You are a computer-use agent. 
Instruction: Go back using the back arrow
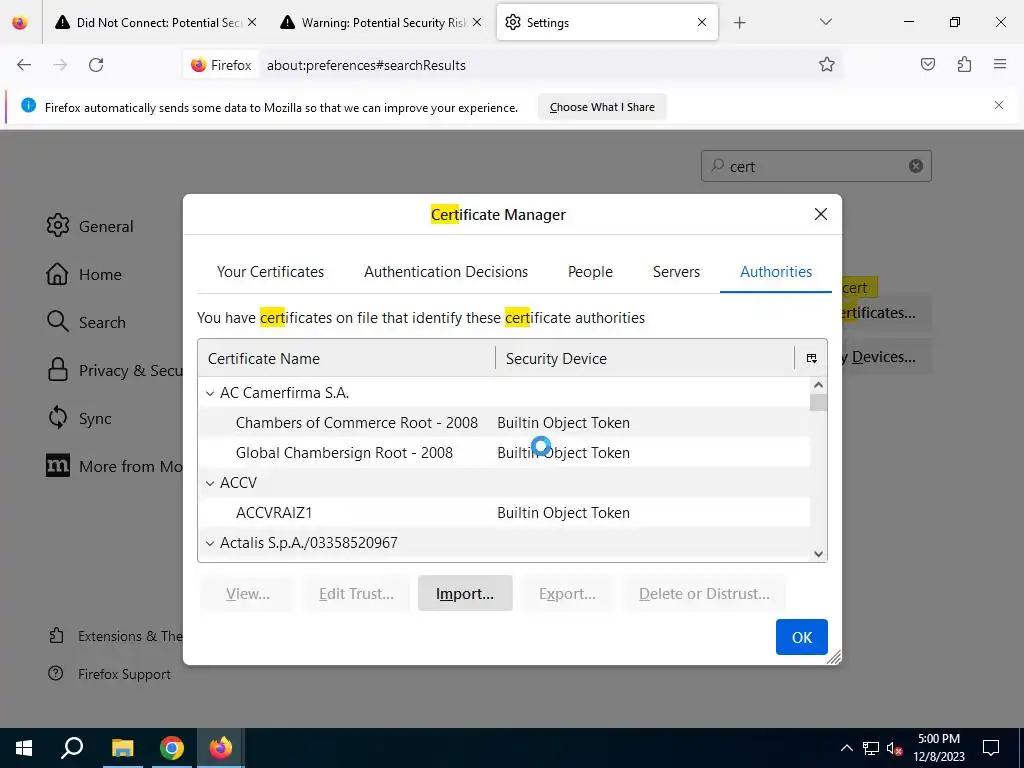pos(24,65)
